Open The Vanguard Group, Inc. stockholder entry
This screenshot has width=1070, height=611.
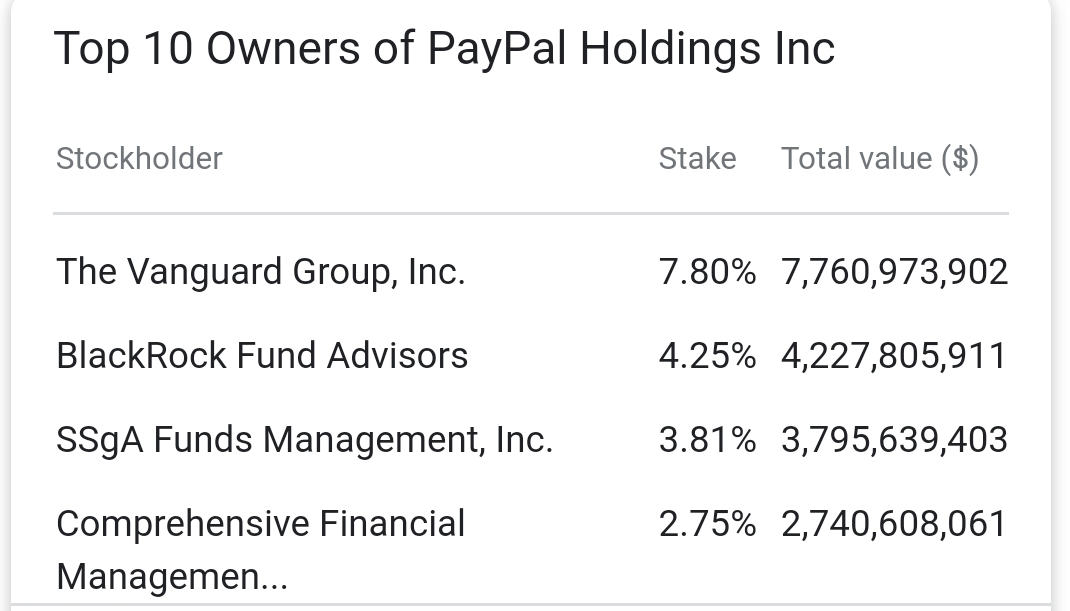click(x=260, y=271)
